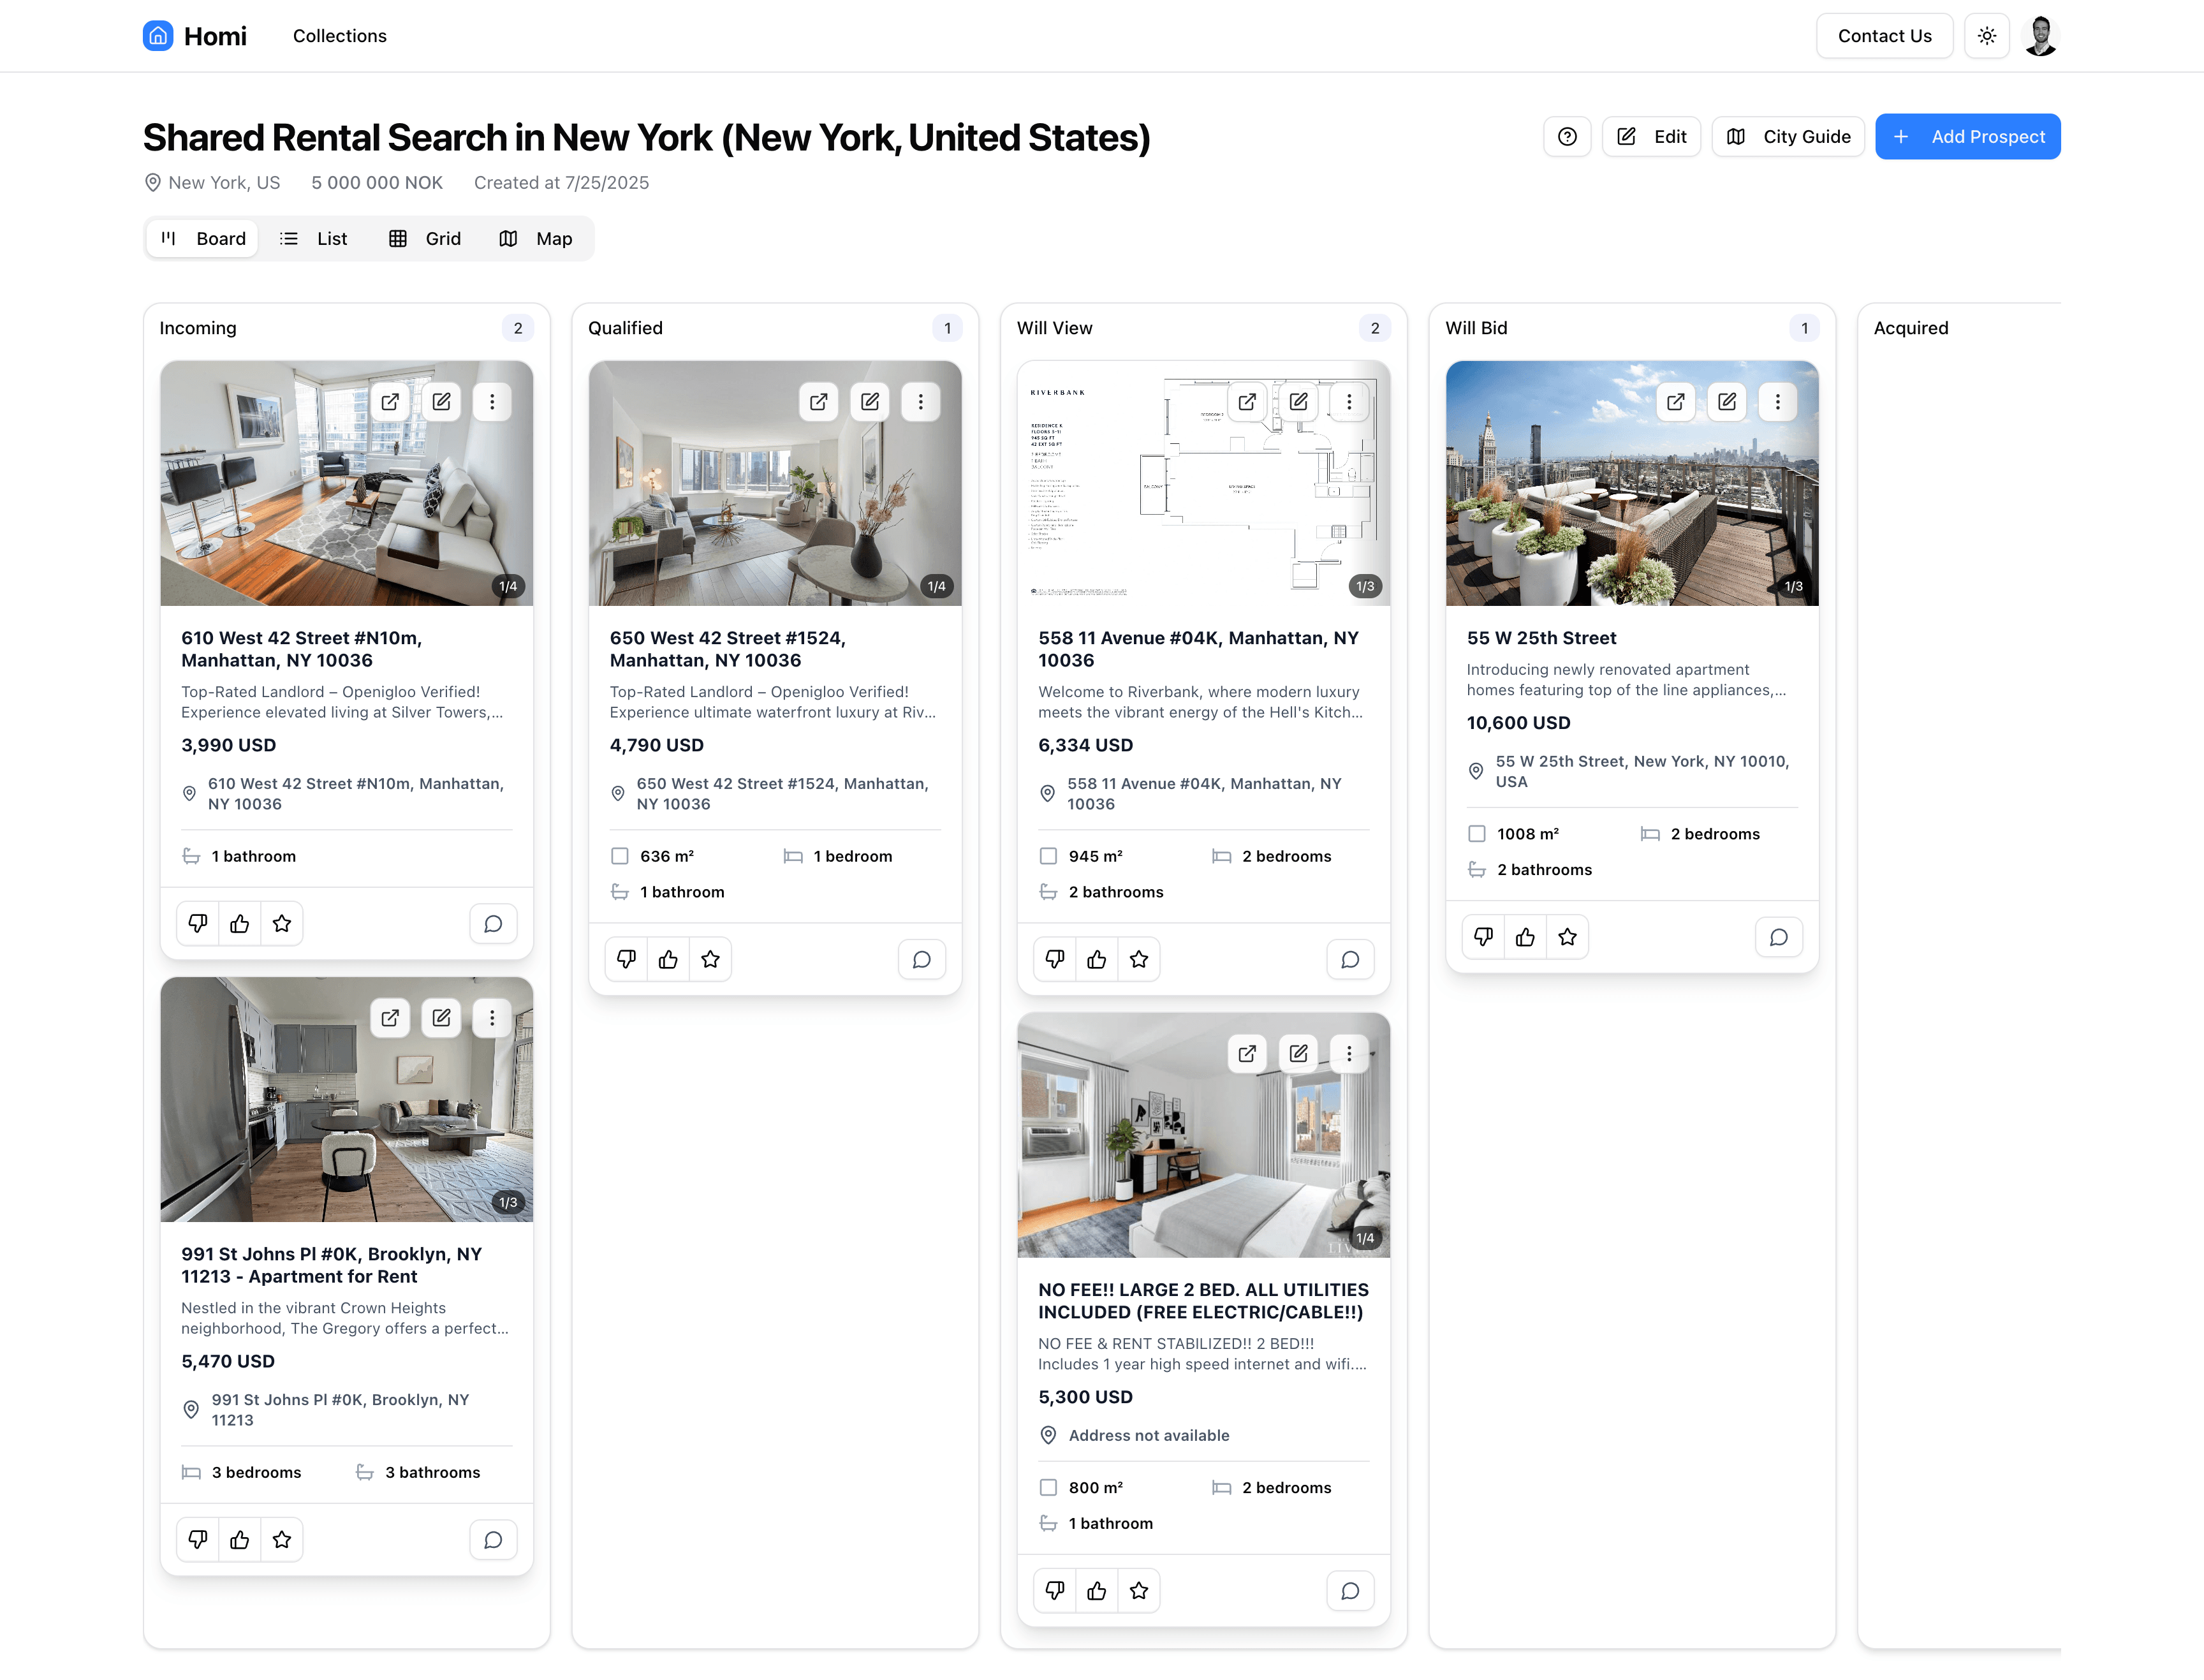Star the 610 West 42 Street listing
Viewport: 2204px width, 1680px height.
pos(281,923)
